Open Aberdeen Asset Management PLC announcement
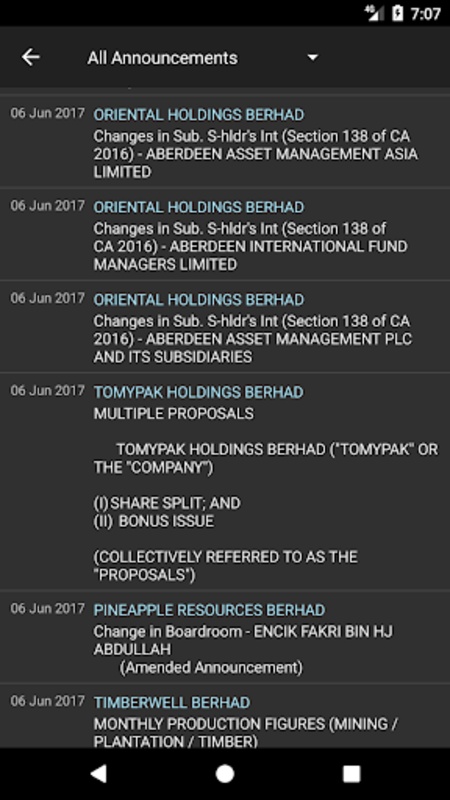The width and height of the screenshot is (450, 800). click(253, 339)
